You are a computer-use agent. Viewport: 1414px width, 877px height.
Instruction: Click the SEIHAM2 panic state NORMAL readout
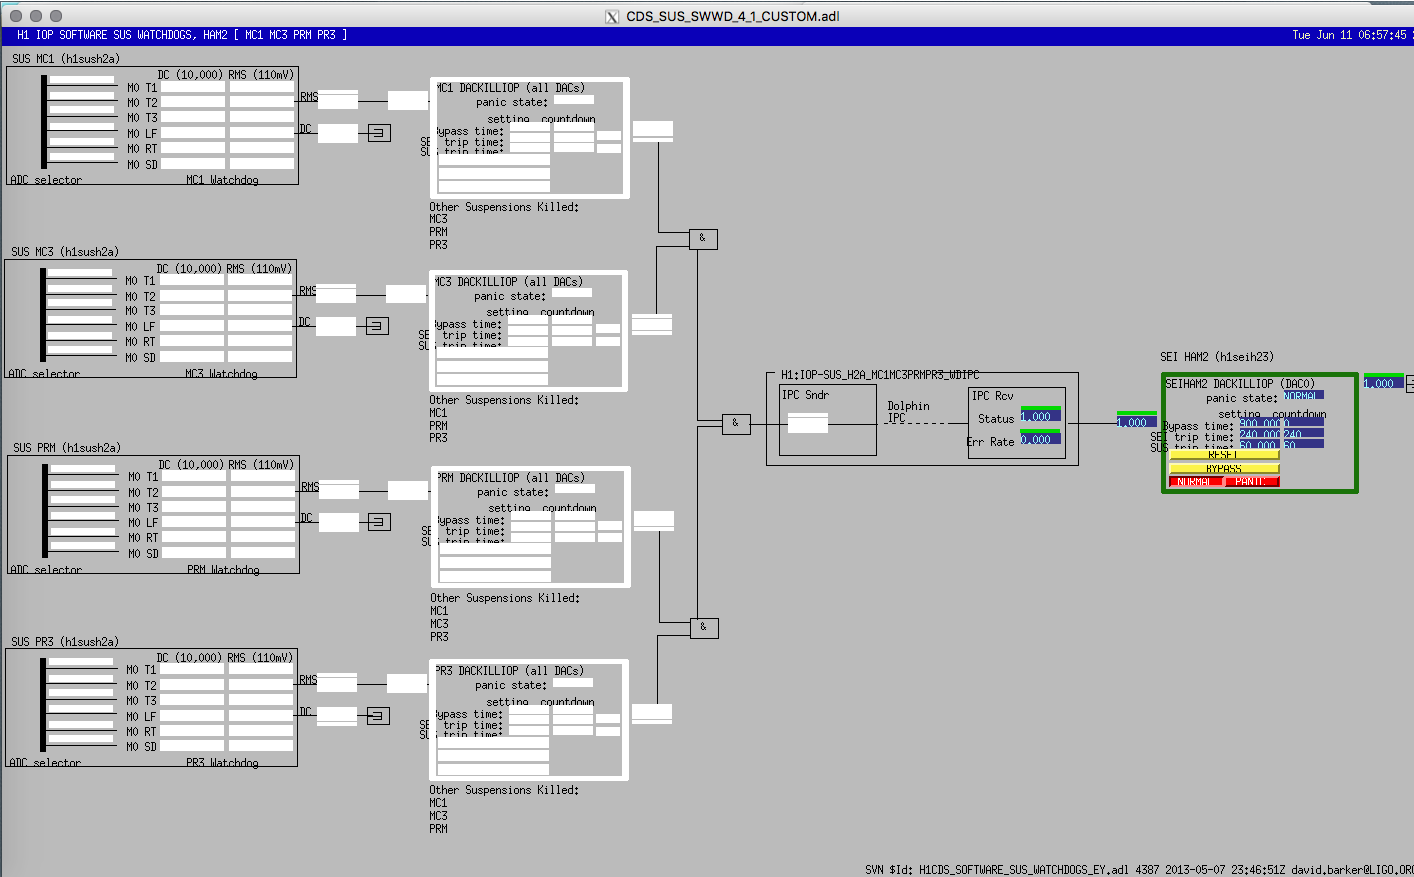[x=1304, y=395]
